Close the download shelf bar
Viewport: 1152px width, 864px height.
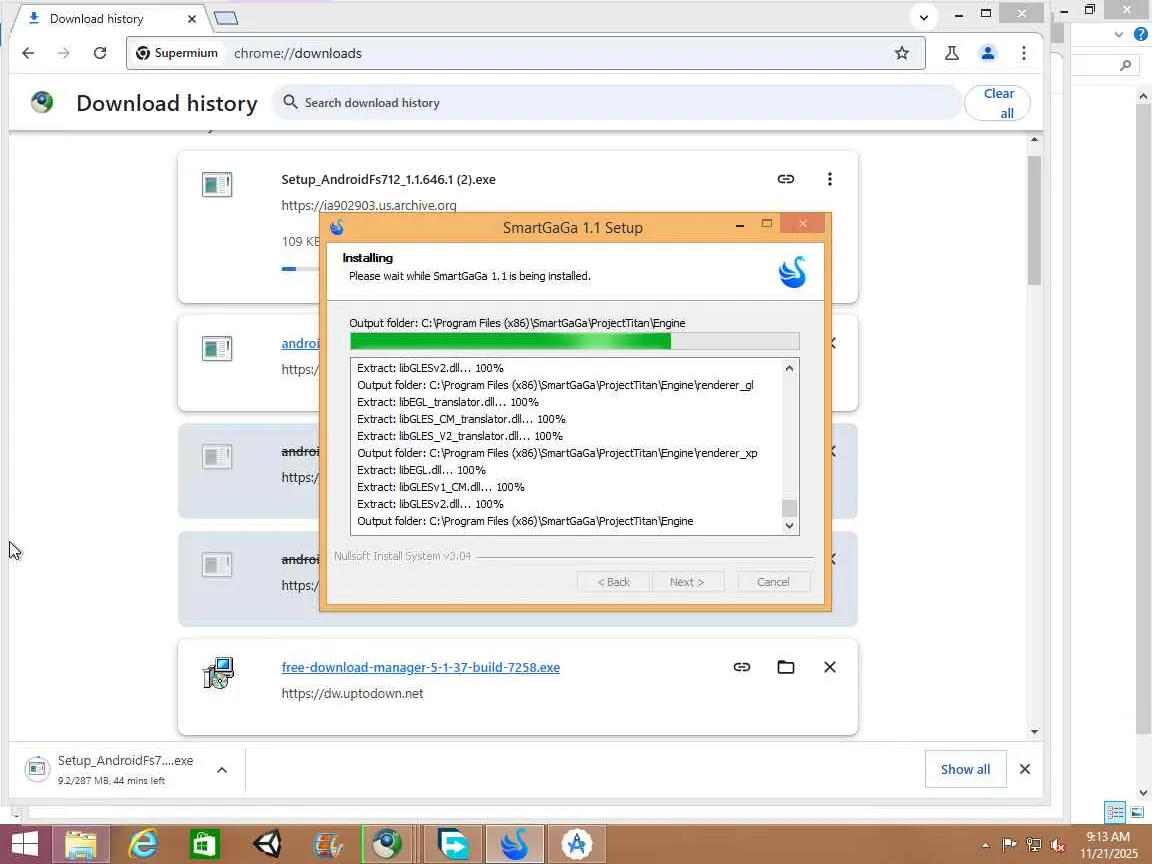coord(1025,769)
